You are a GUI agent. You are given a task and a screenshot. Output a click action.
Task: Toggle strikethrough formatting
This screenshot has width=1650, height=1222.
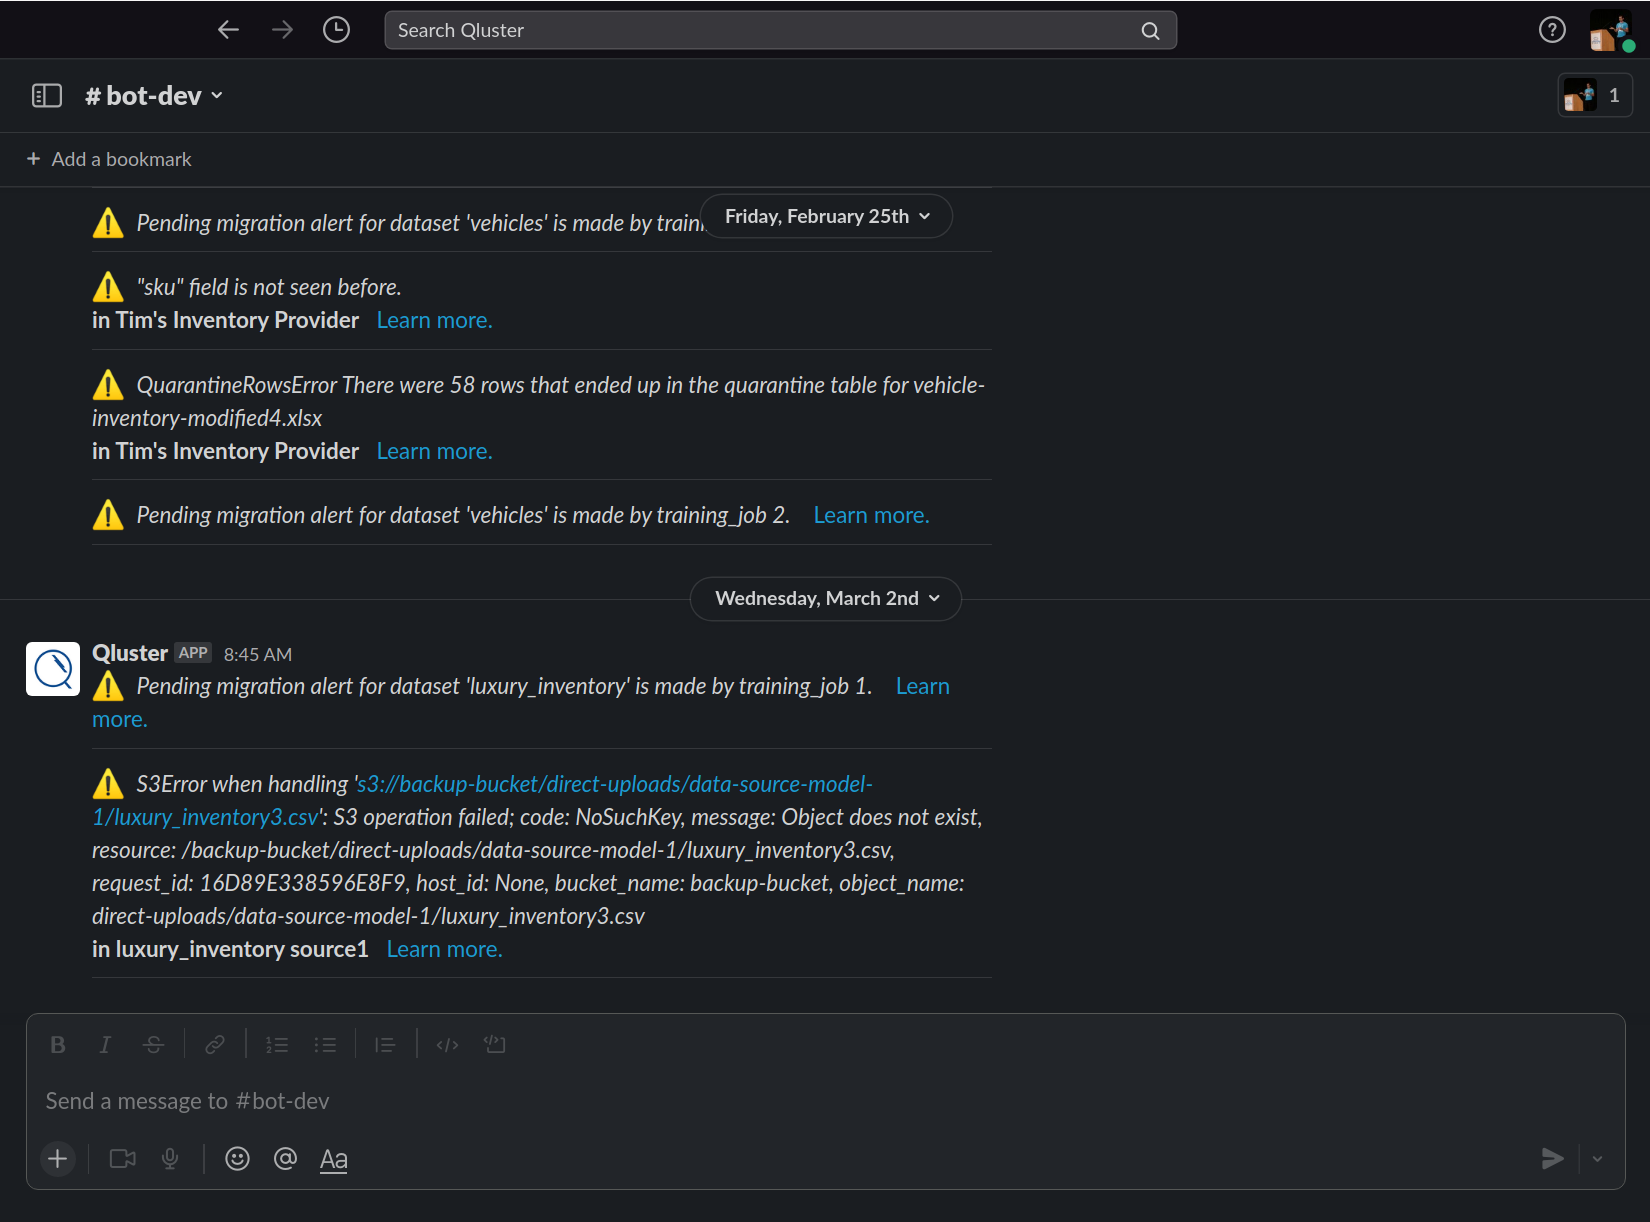153,1045
